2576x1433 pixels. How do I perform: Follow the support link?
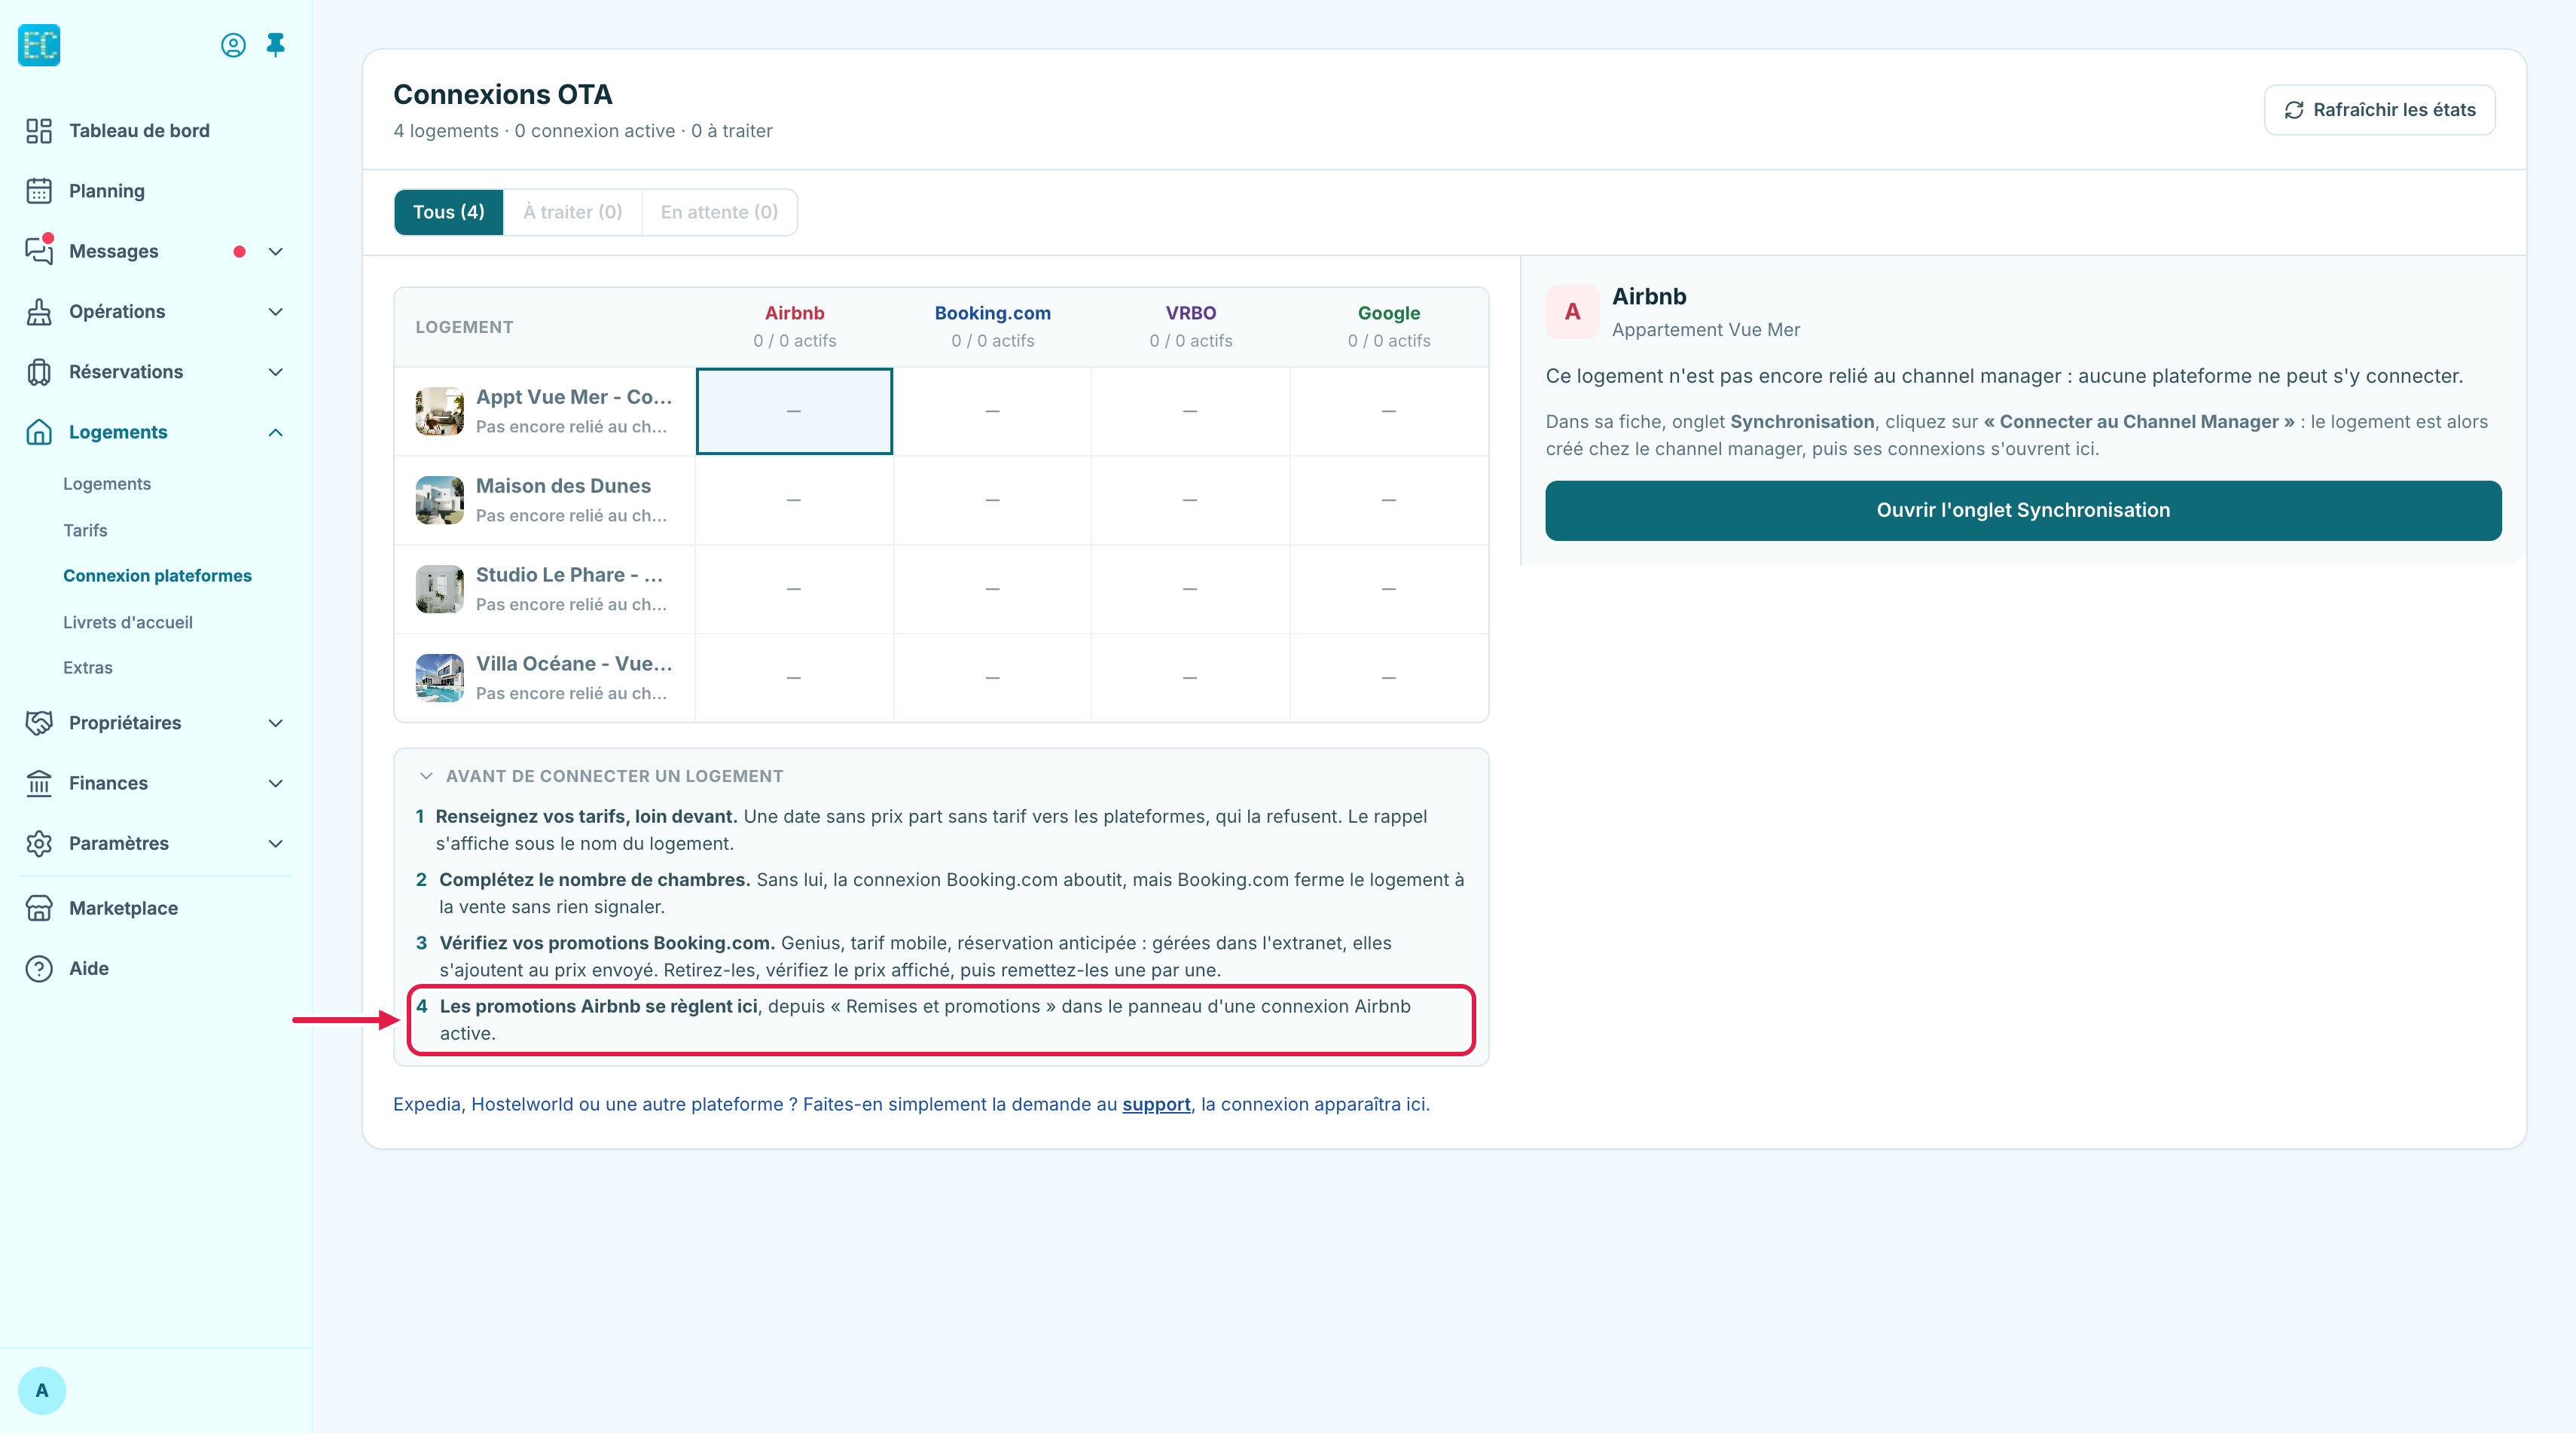[1156, 1104]
